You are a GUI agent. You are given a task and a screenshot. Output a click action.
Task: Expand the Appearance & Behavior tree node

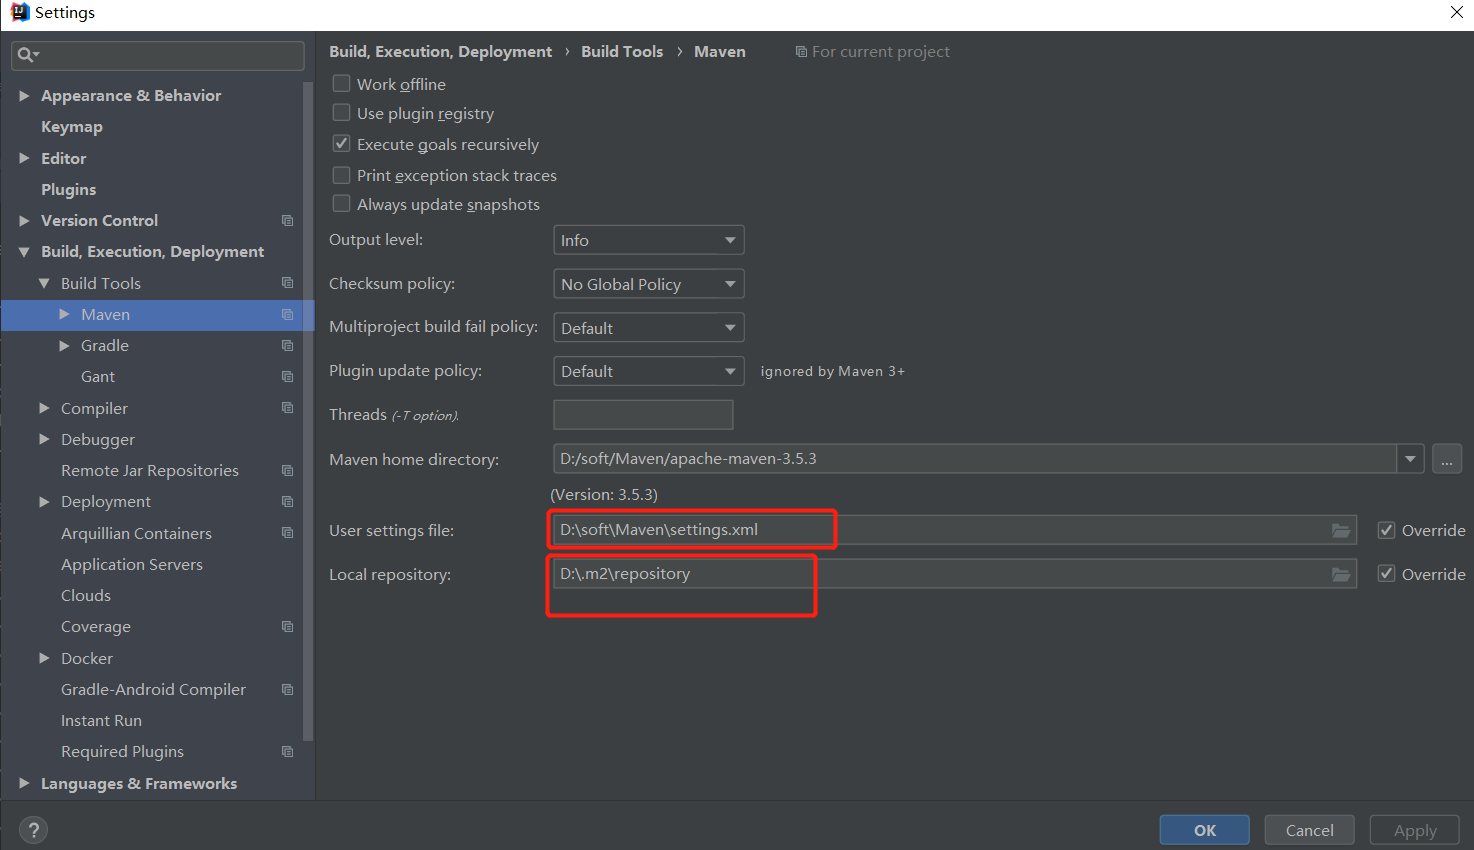coord(24,95)
